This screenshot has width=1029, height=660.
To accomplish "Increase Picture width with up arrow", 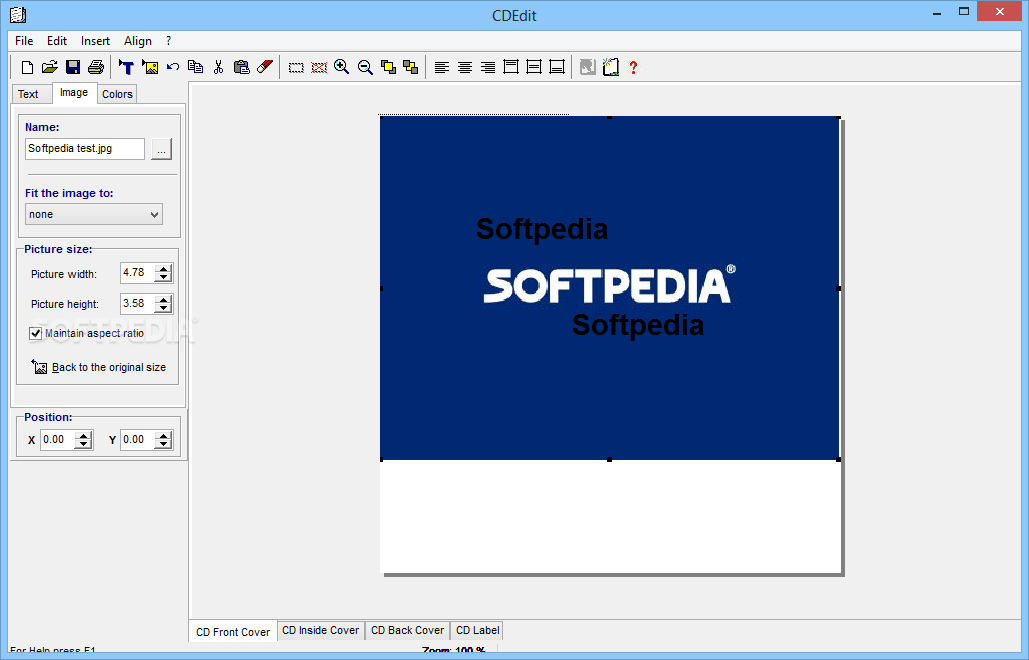I will pos(163,269).
